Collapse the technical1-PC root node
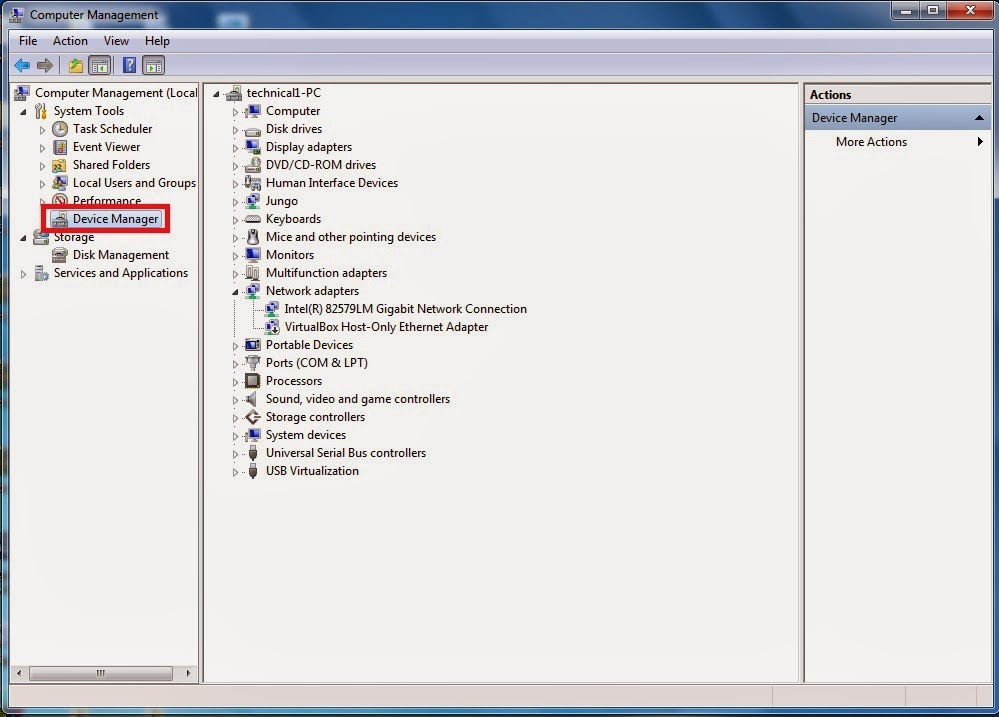This screenshot has width=999, height=717. (216, 94)
